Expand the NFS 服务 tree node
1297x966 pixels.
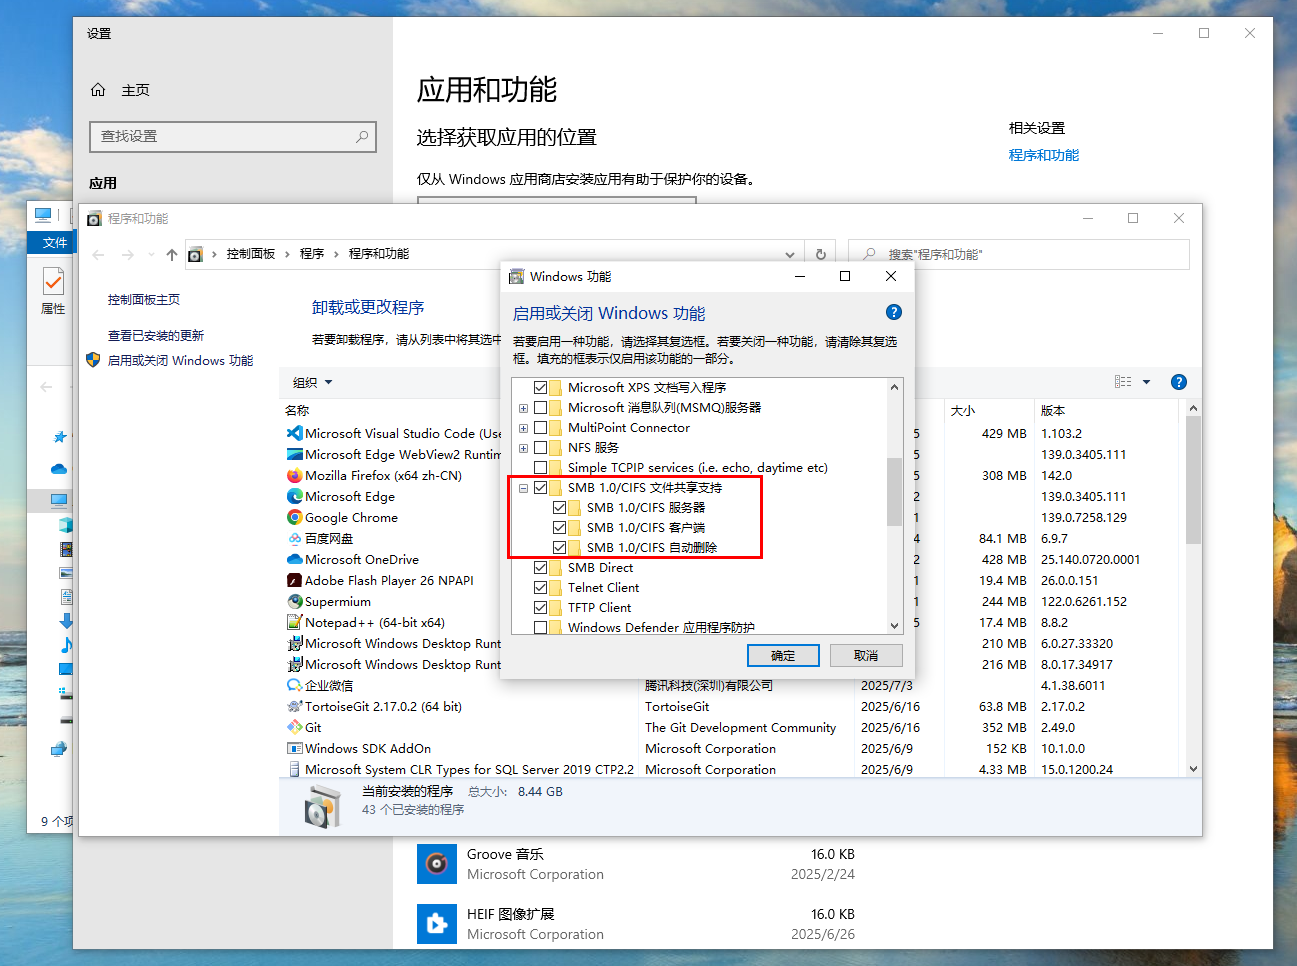523,448
